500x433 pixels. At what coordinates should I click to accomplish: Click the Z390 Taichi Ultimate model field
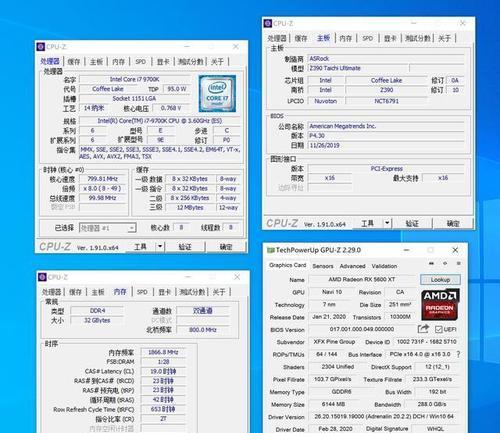point(358,68)
